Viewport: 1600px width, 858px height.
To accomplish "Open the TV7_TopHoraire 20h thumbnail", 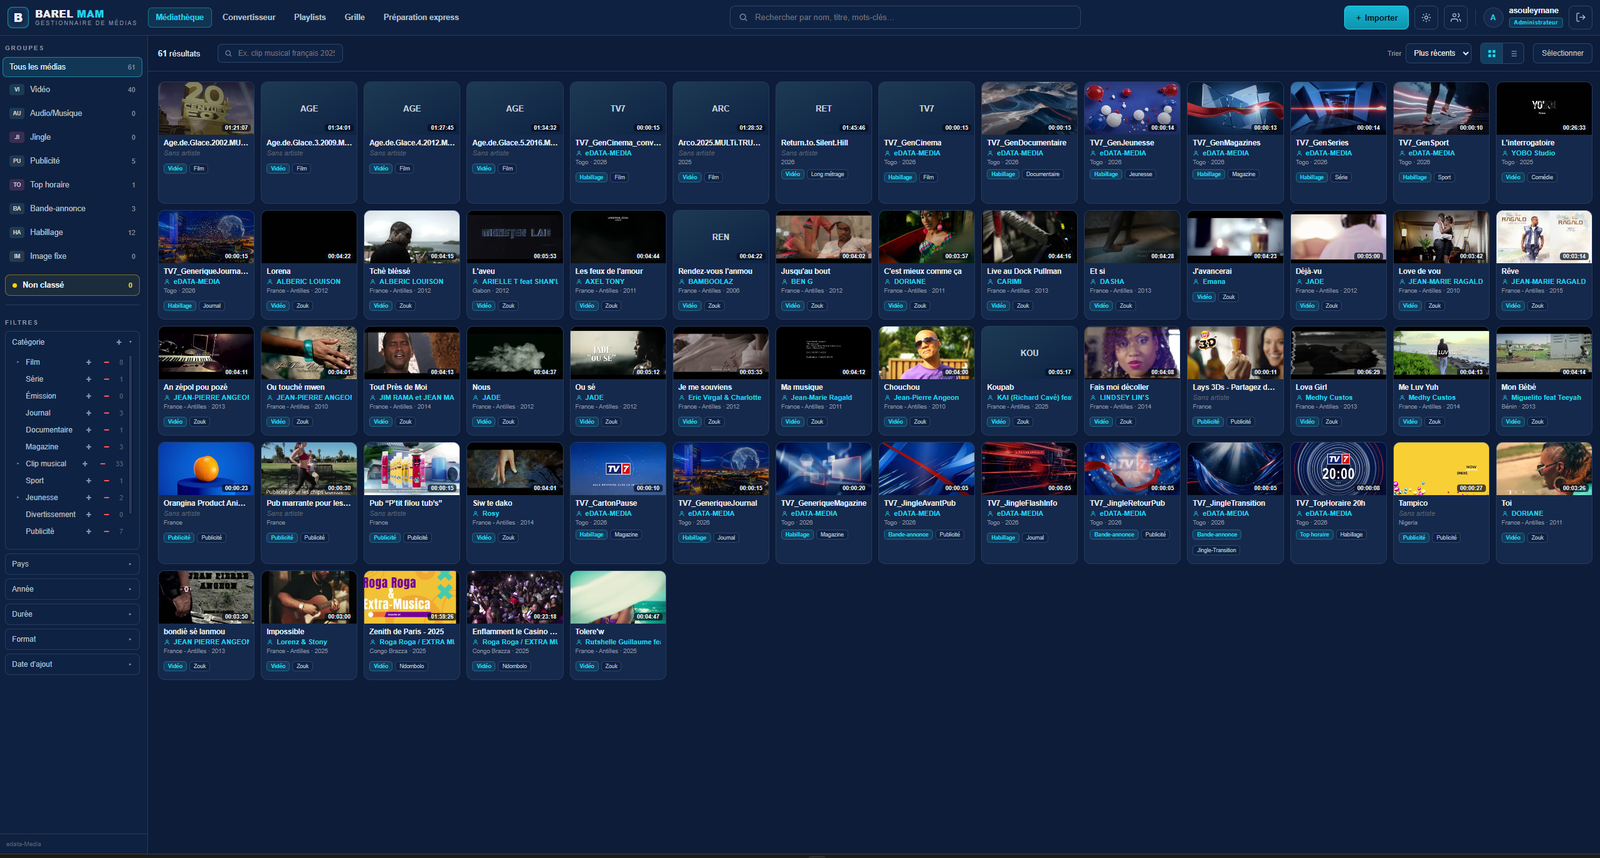I will 1338,468.
